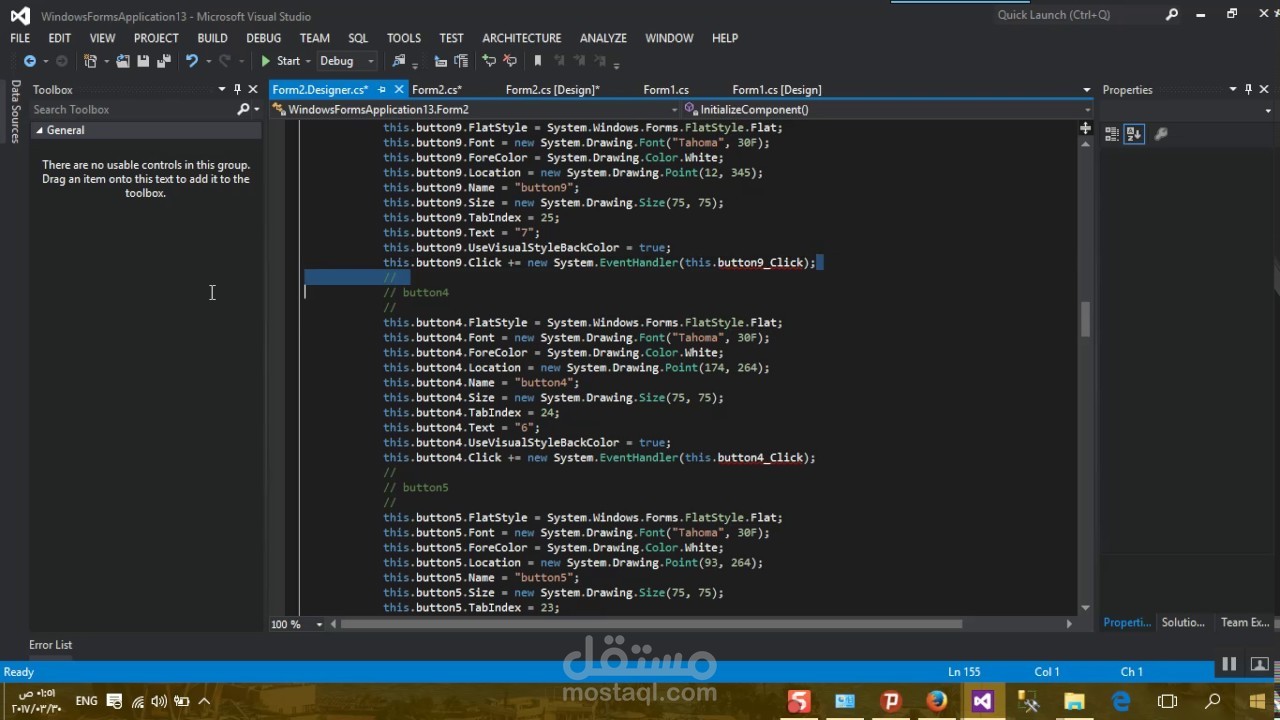The height and width of the screenshot is (720, 1280).
Task: Click the editor horizontal scrollbar thumb
Action: (652, 624)
